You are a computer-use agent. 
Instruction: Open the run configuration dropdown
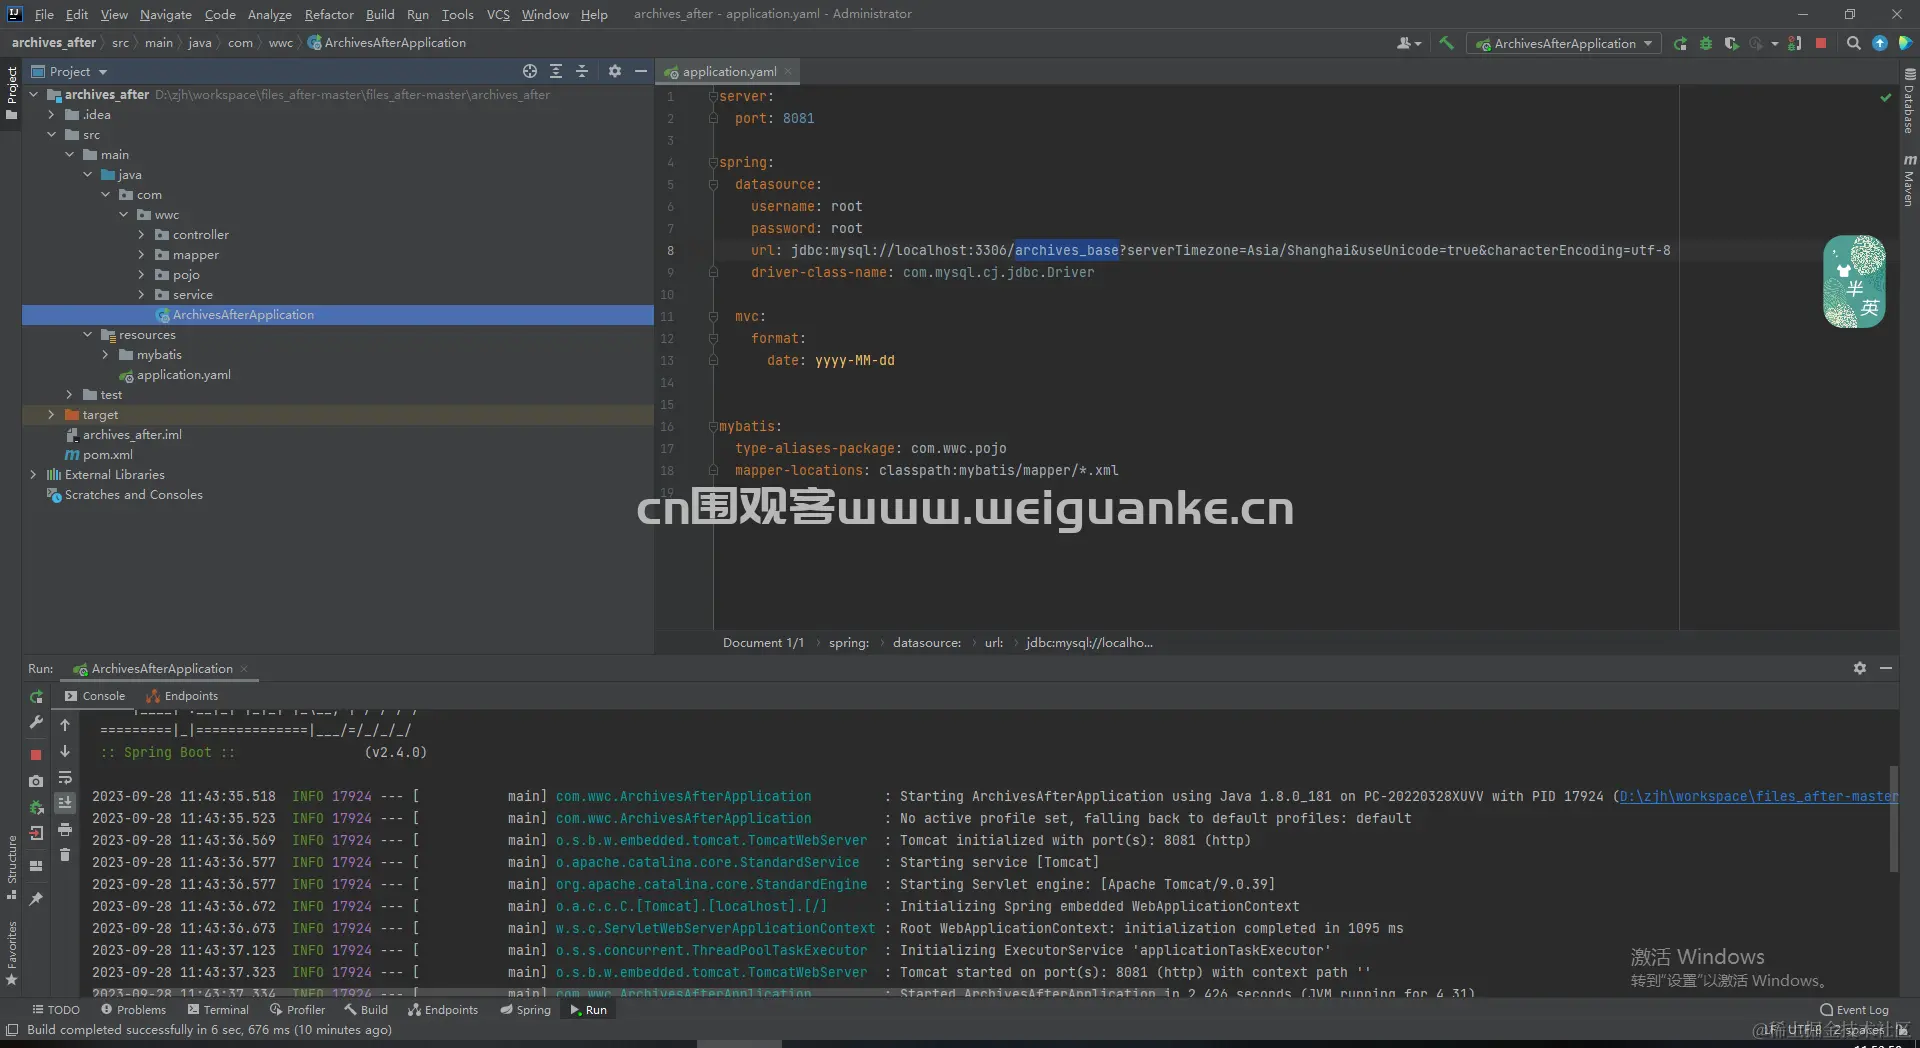(1563, 43)
